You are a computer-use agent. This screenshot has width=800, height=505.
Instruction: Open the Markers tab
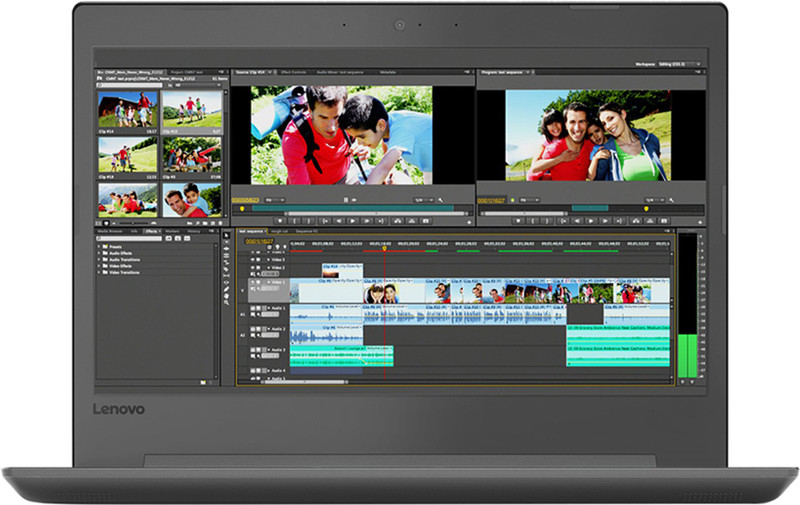point(172,231)
